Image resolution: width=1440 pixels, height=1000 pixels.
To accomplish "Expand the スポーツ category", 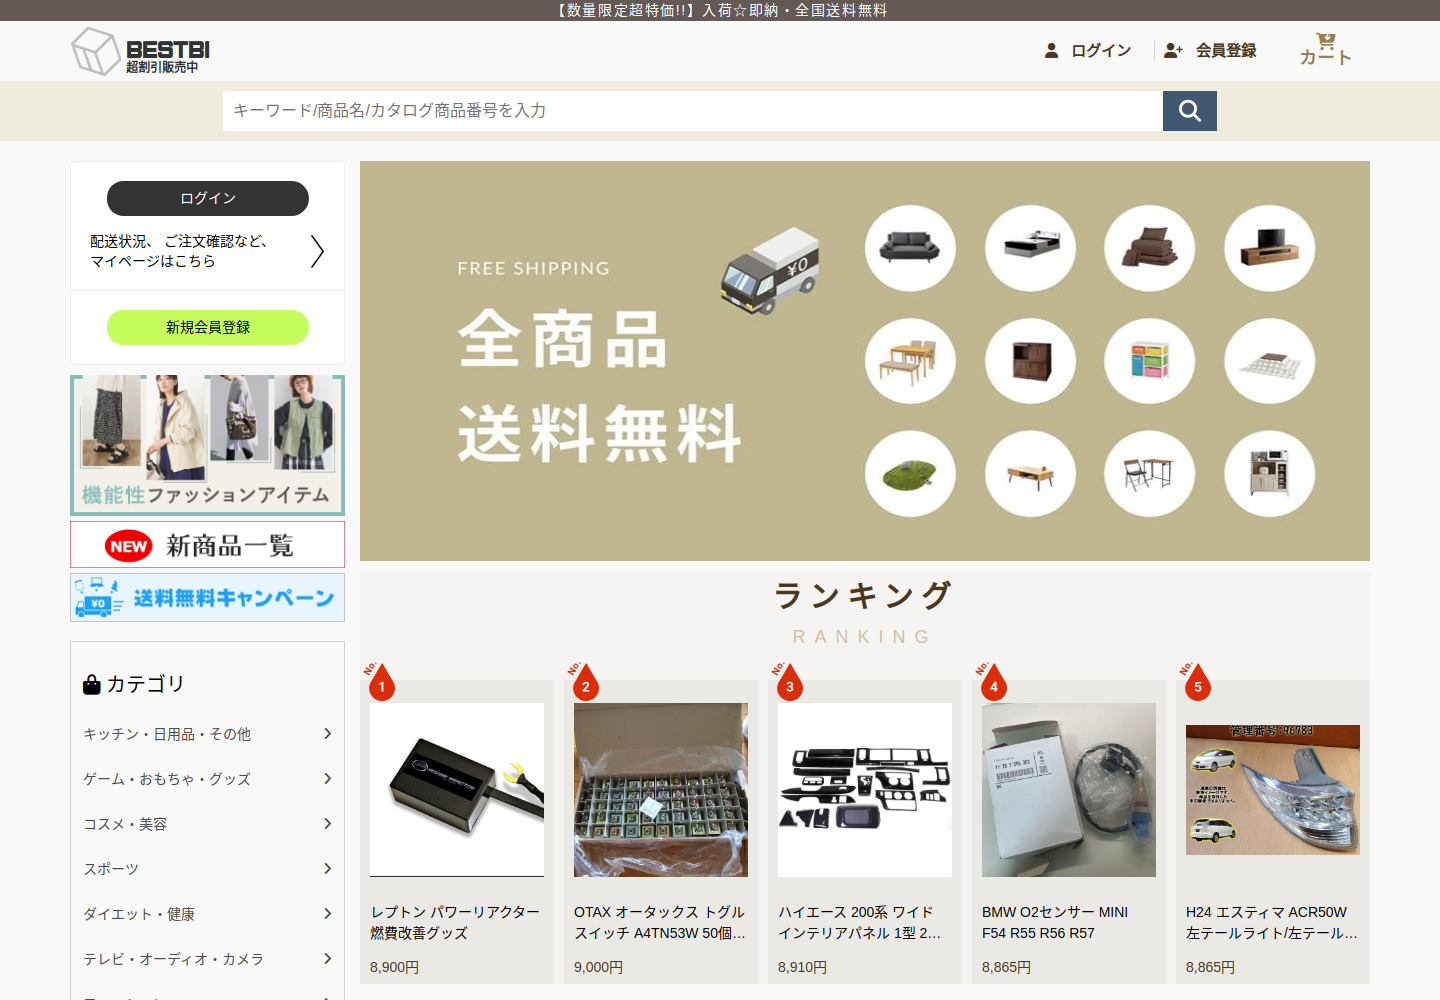I will coord(208,869).
